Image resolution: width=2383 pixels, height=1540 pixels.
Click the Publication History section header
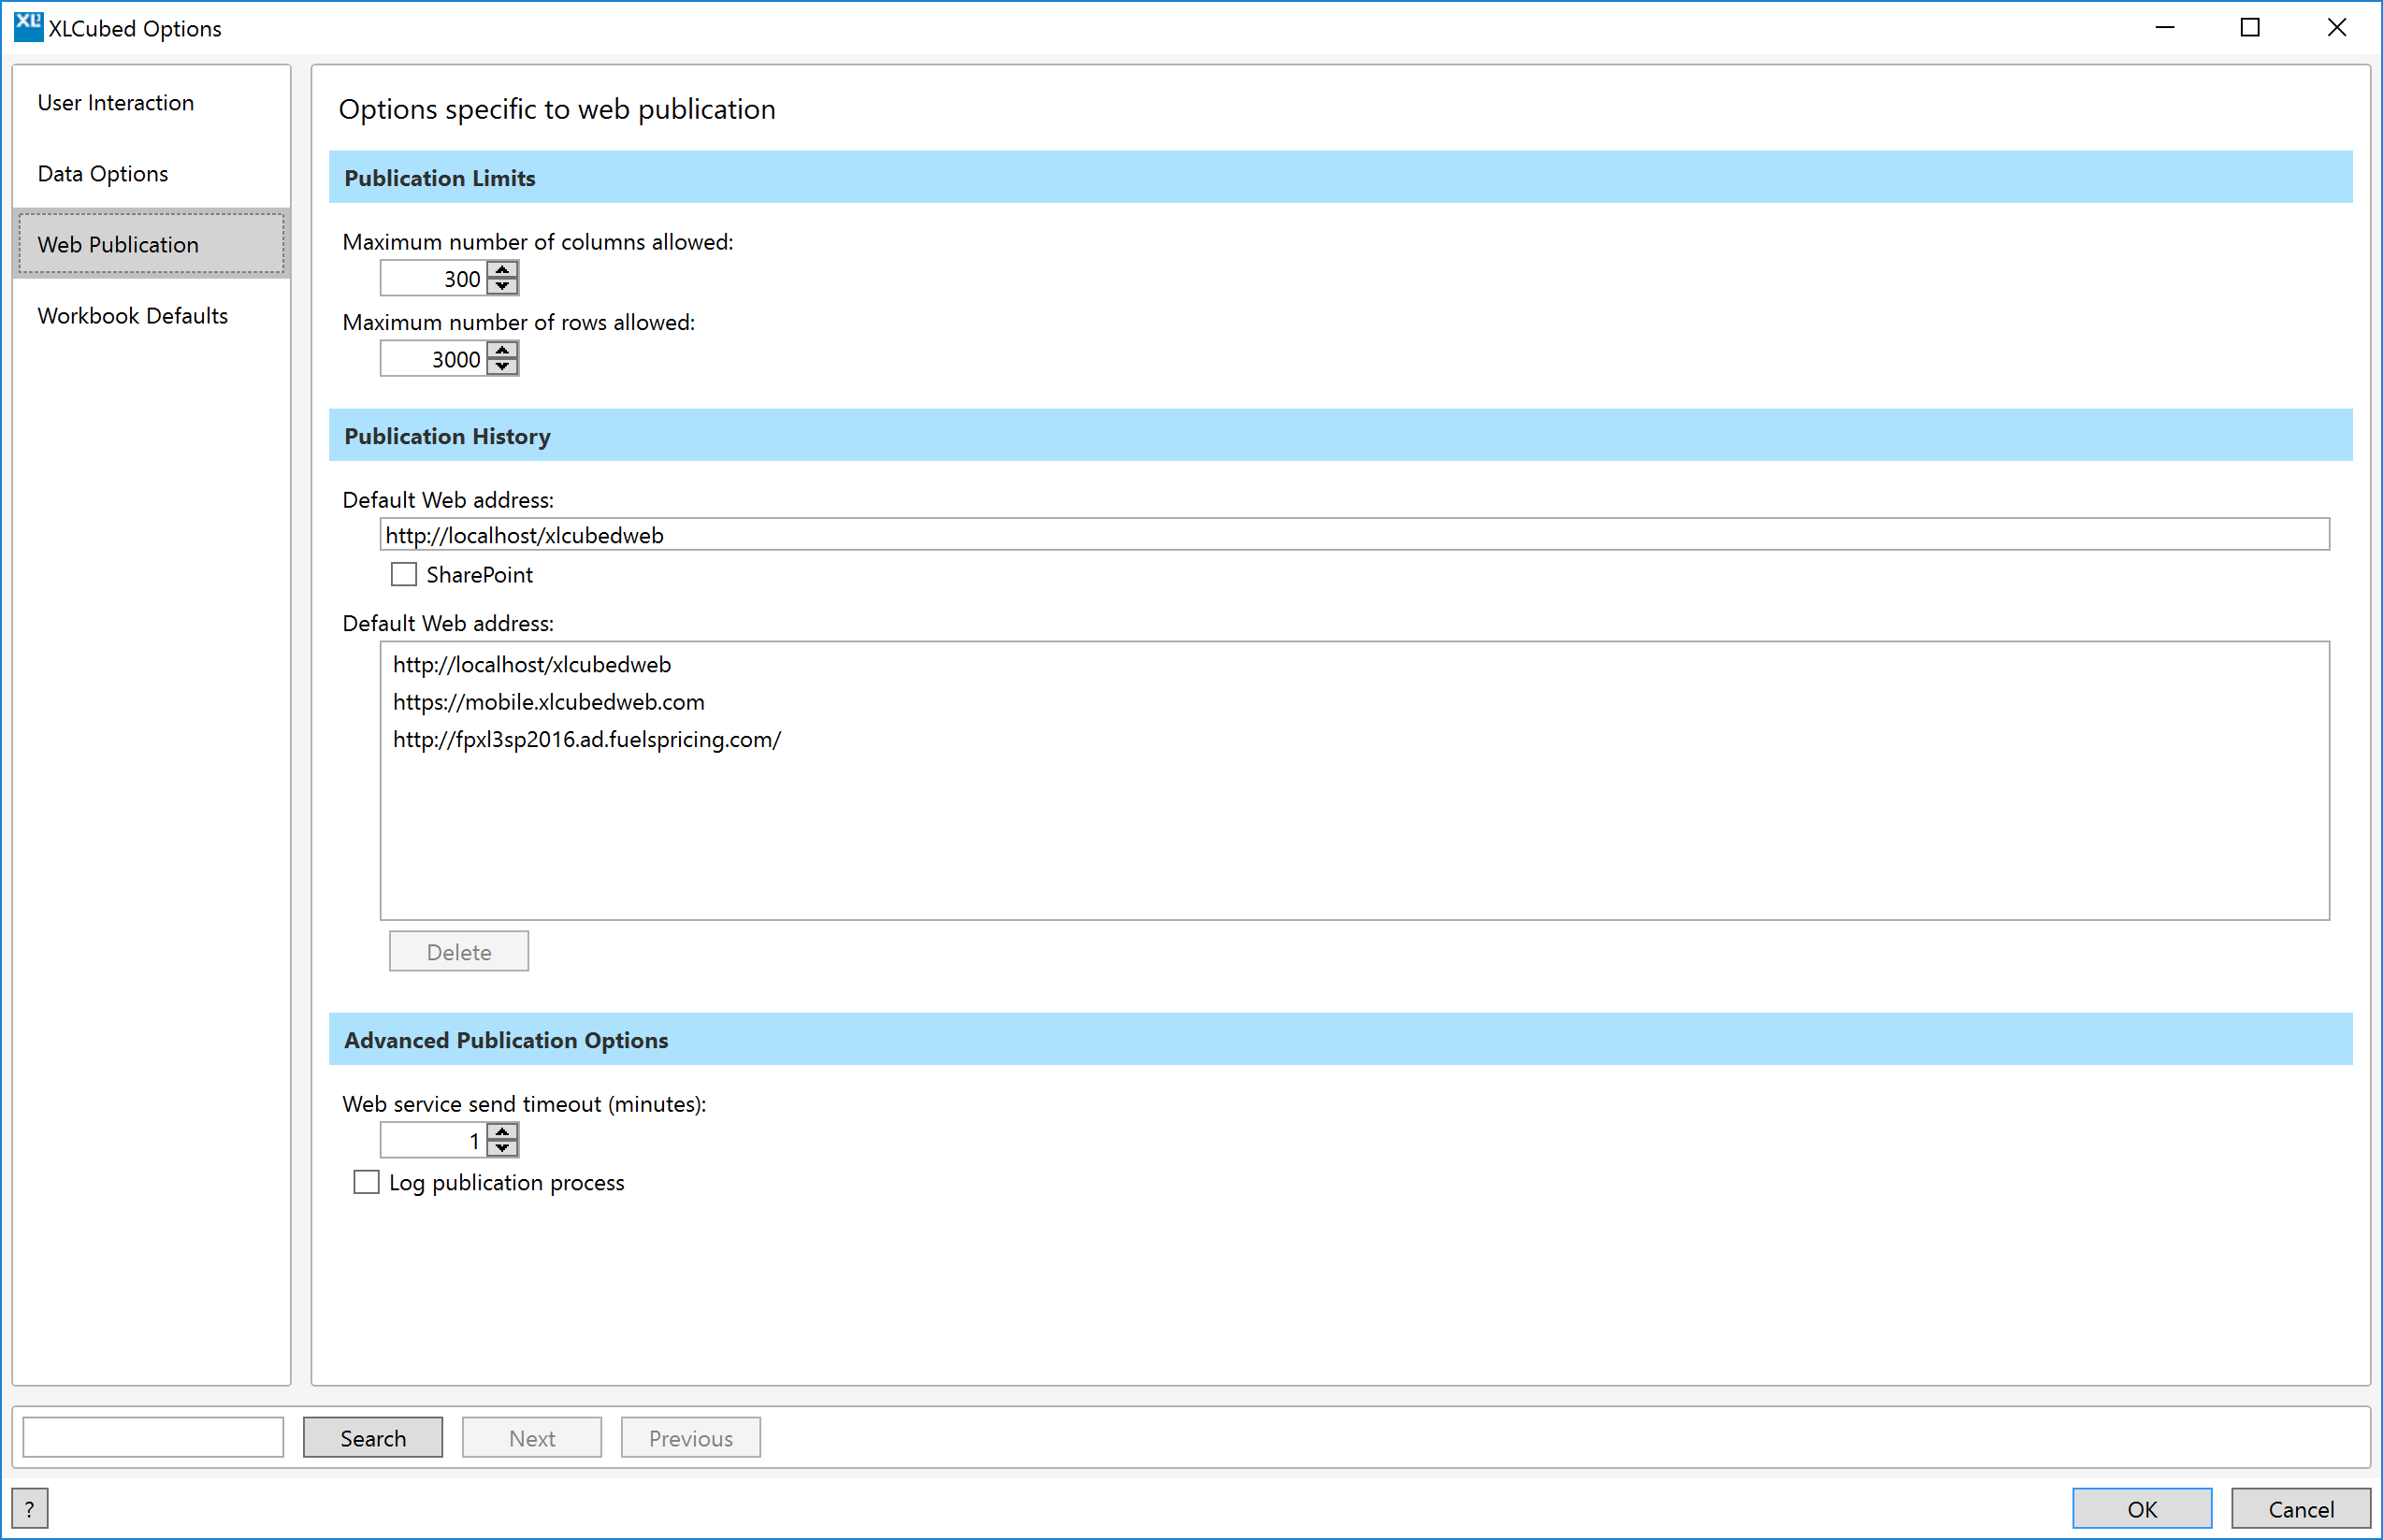point(1340,435)
